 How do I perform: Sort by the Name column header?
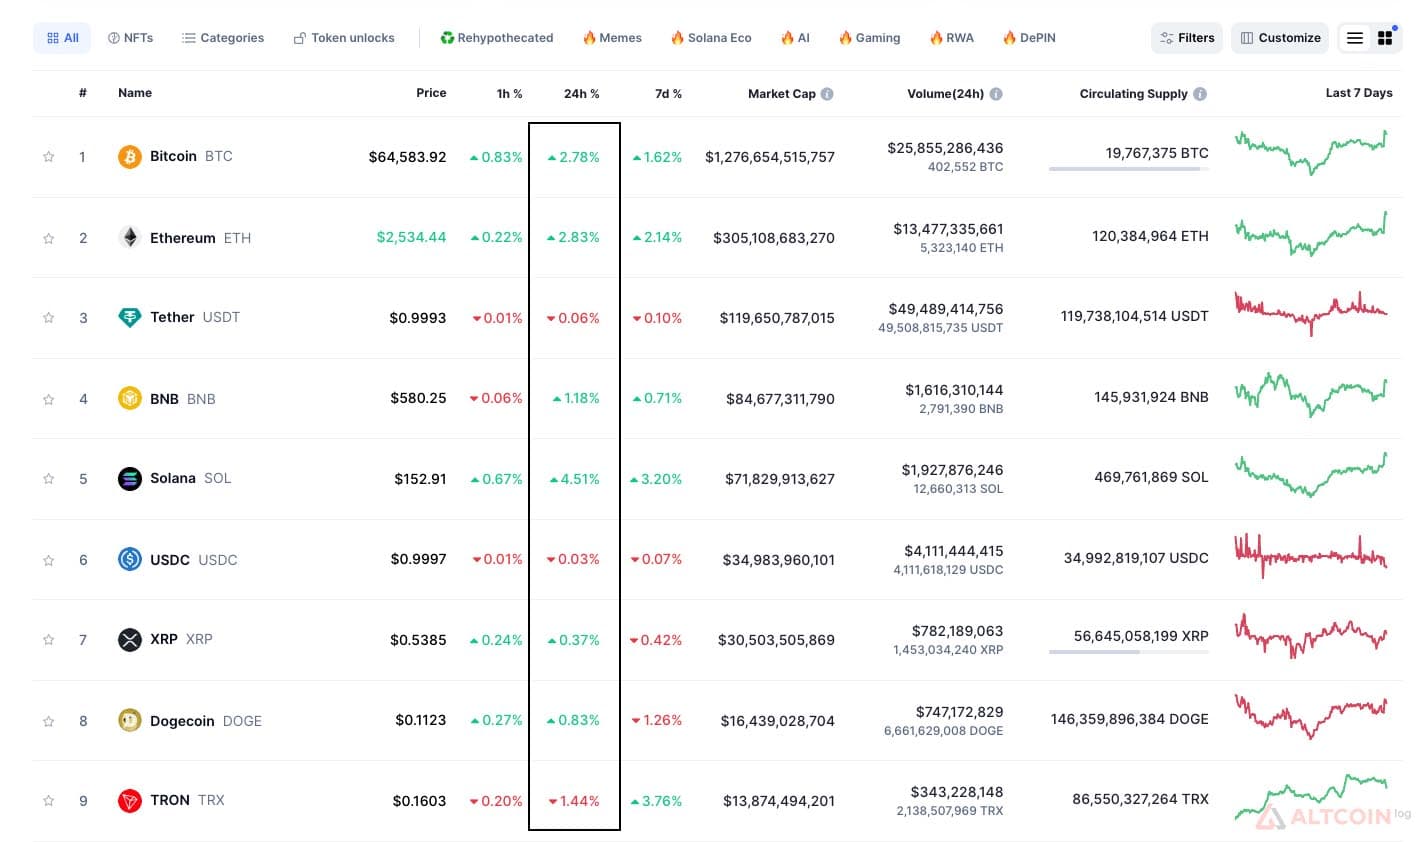tap(135, 93)
